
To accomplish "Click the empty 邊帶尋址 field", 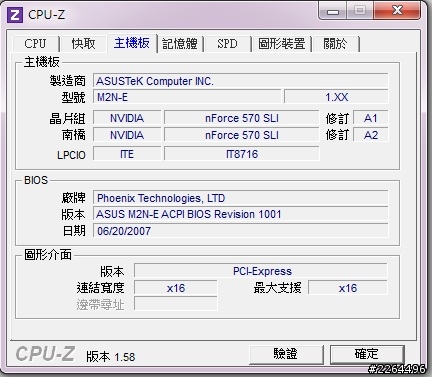I will pos(176,304).
